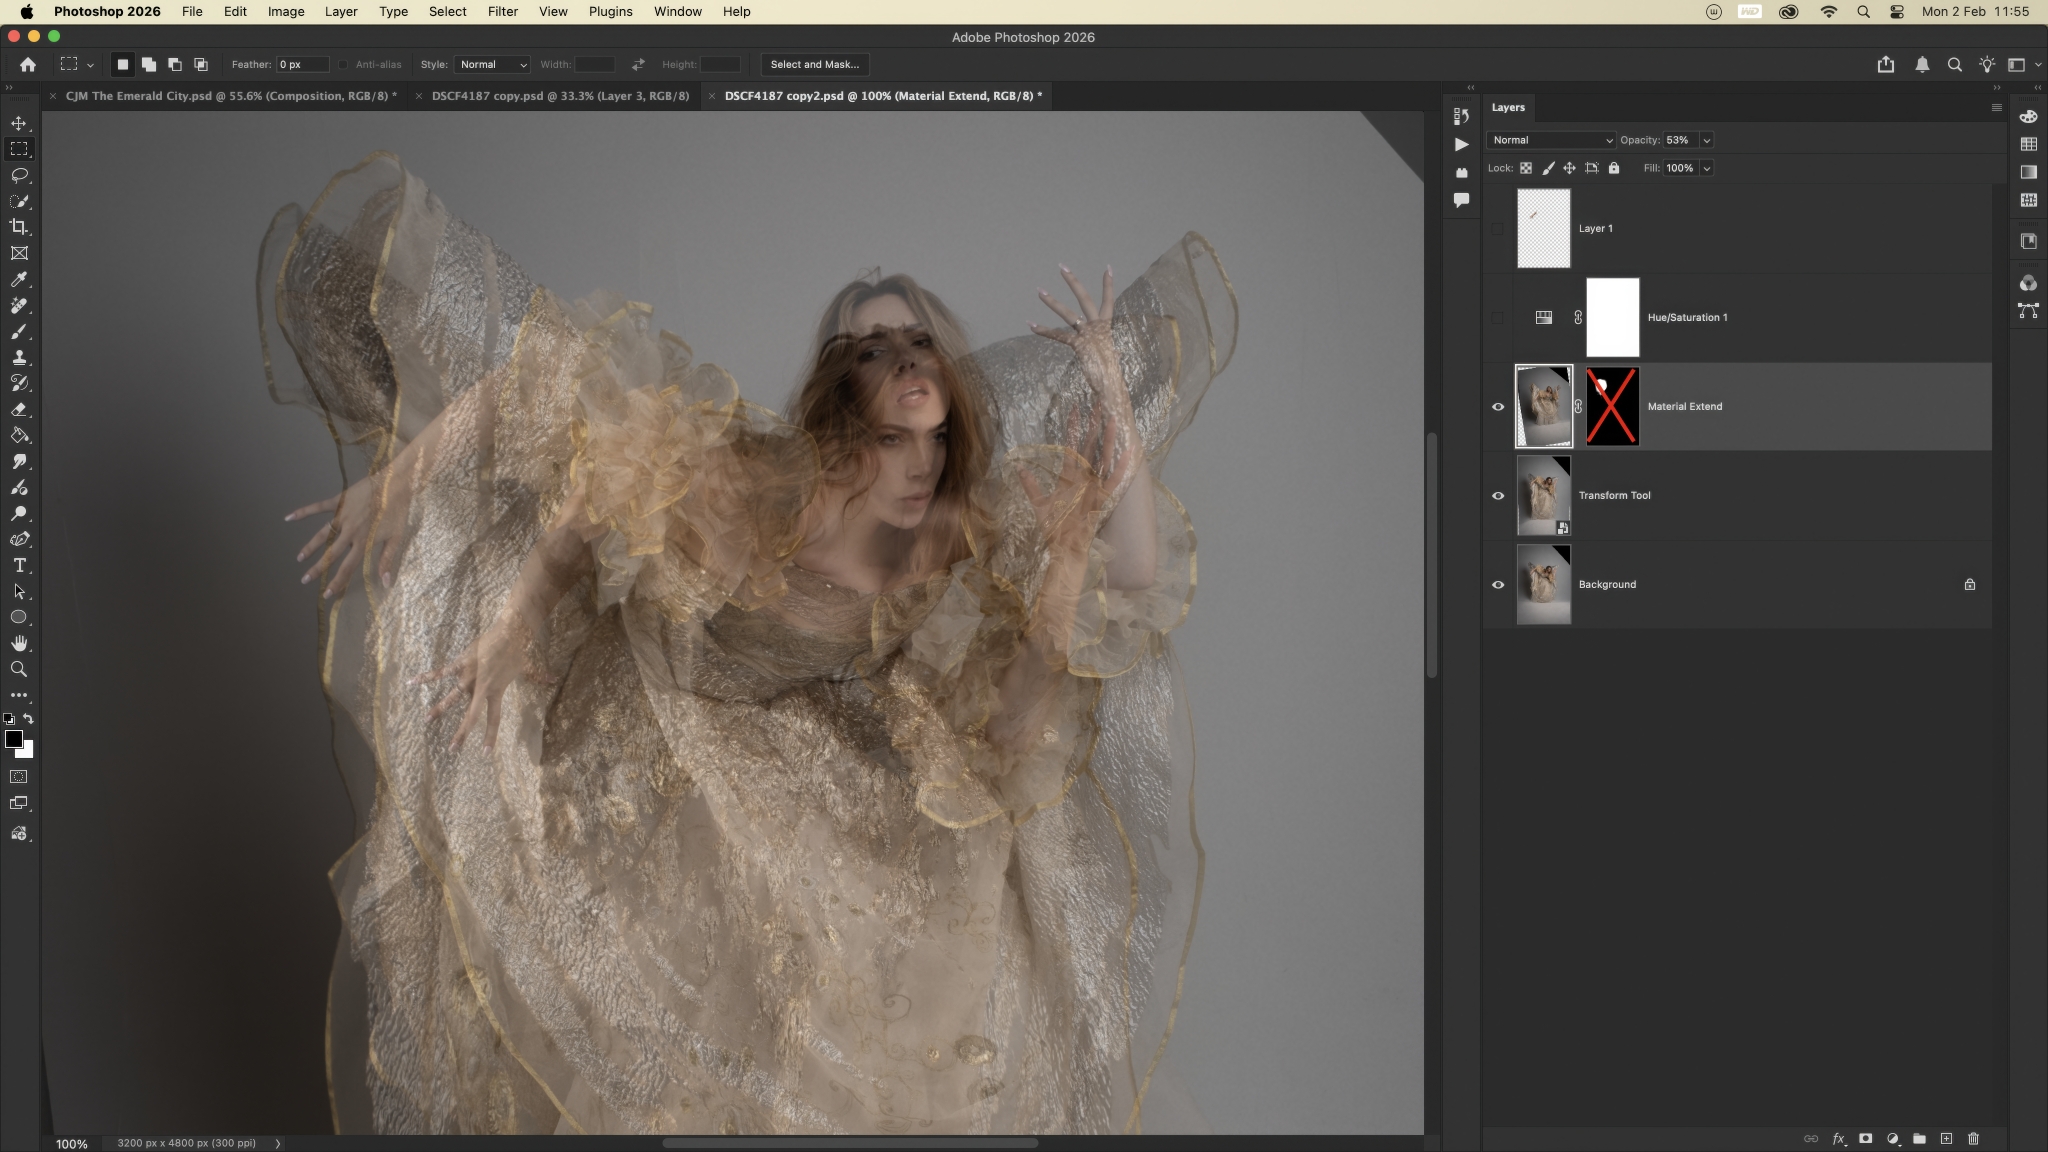Image resolution: width=2048 pixels, height=1152 pixels.
Task: Open the Style dropdown in options bar
Action: click(492, 64)
